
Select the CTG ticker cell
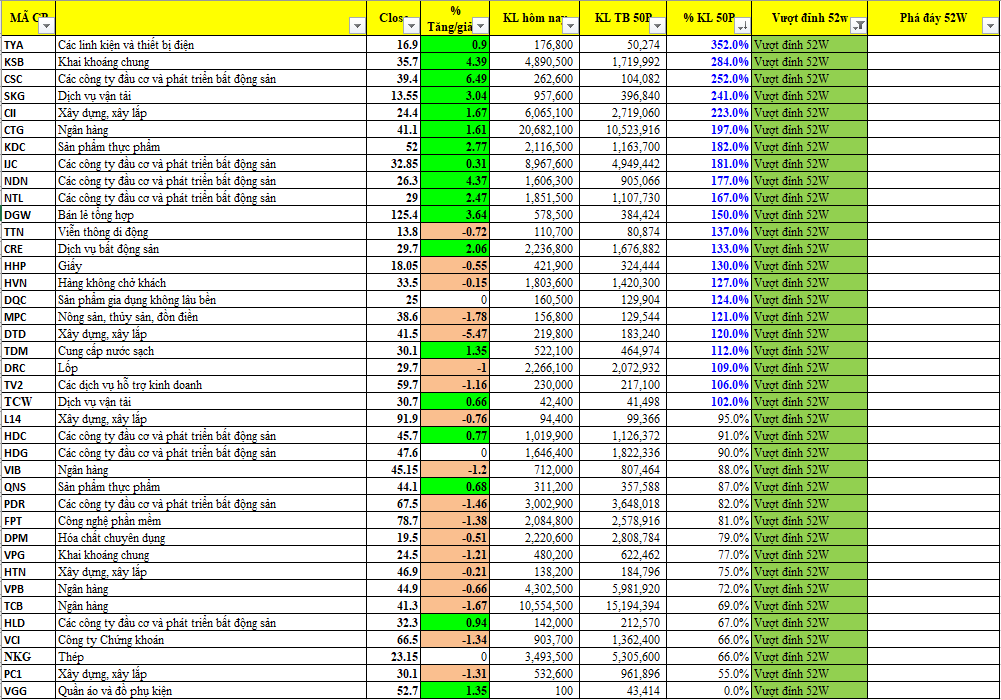pyautogui.click(x=27, y=130)
